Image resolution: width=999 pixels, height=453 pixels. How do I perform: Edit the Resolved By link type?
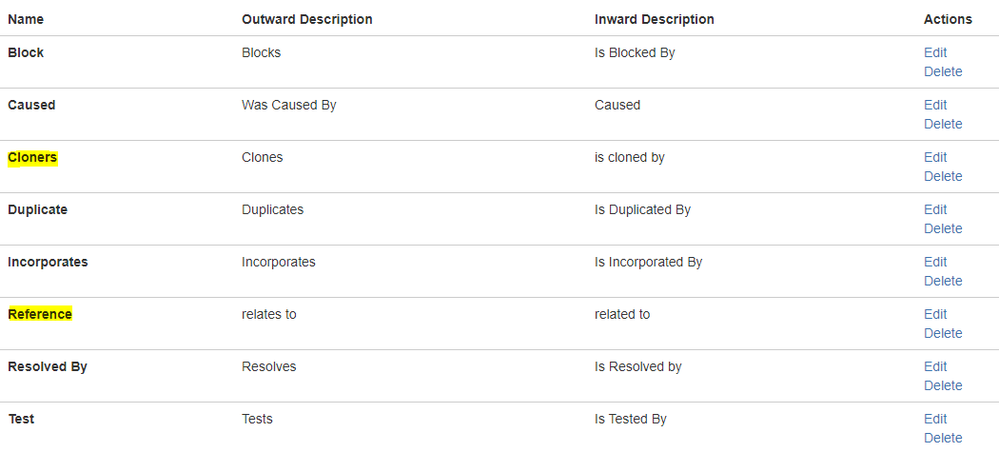(935, 366)
